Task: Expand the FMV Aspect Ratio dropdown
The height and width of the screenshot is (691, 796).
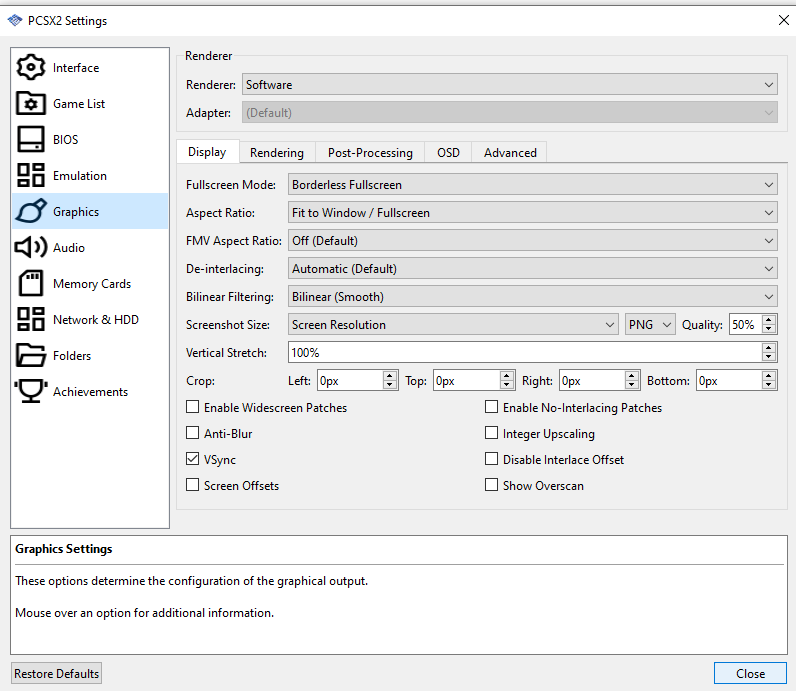Action: click(x=533, y=240)
